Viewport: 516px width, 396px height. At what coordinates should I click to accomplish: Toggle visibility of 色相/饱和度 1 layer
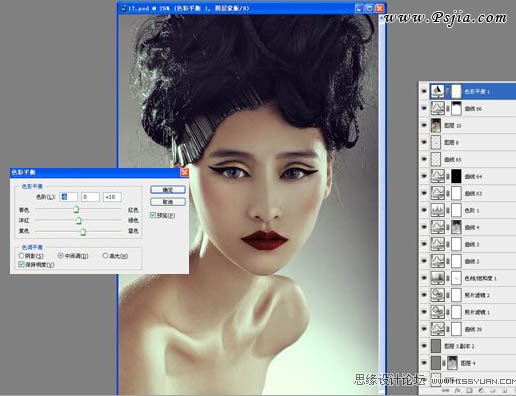(424, 278)
